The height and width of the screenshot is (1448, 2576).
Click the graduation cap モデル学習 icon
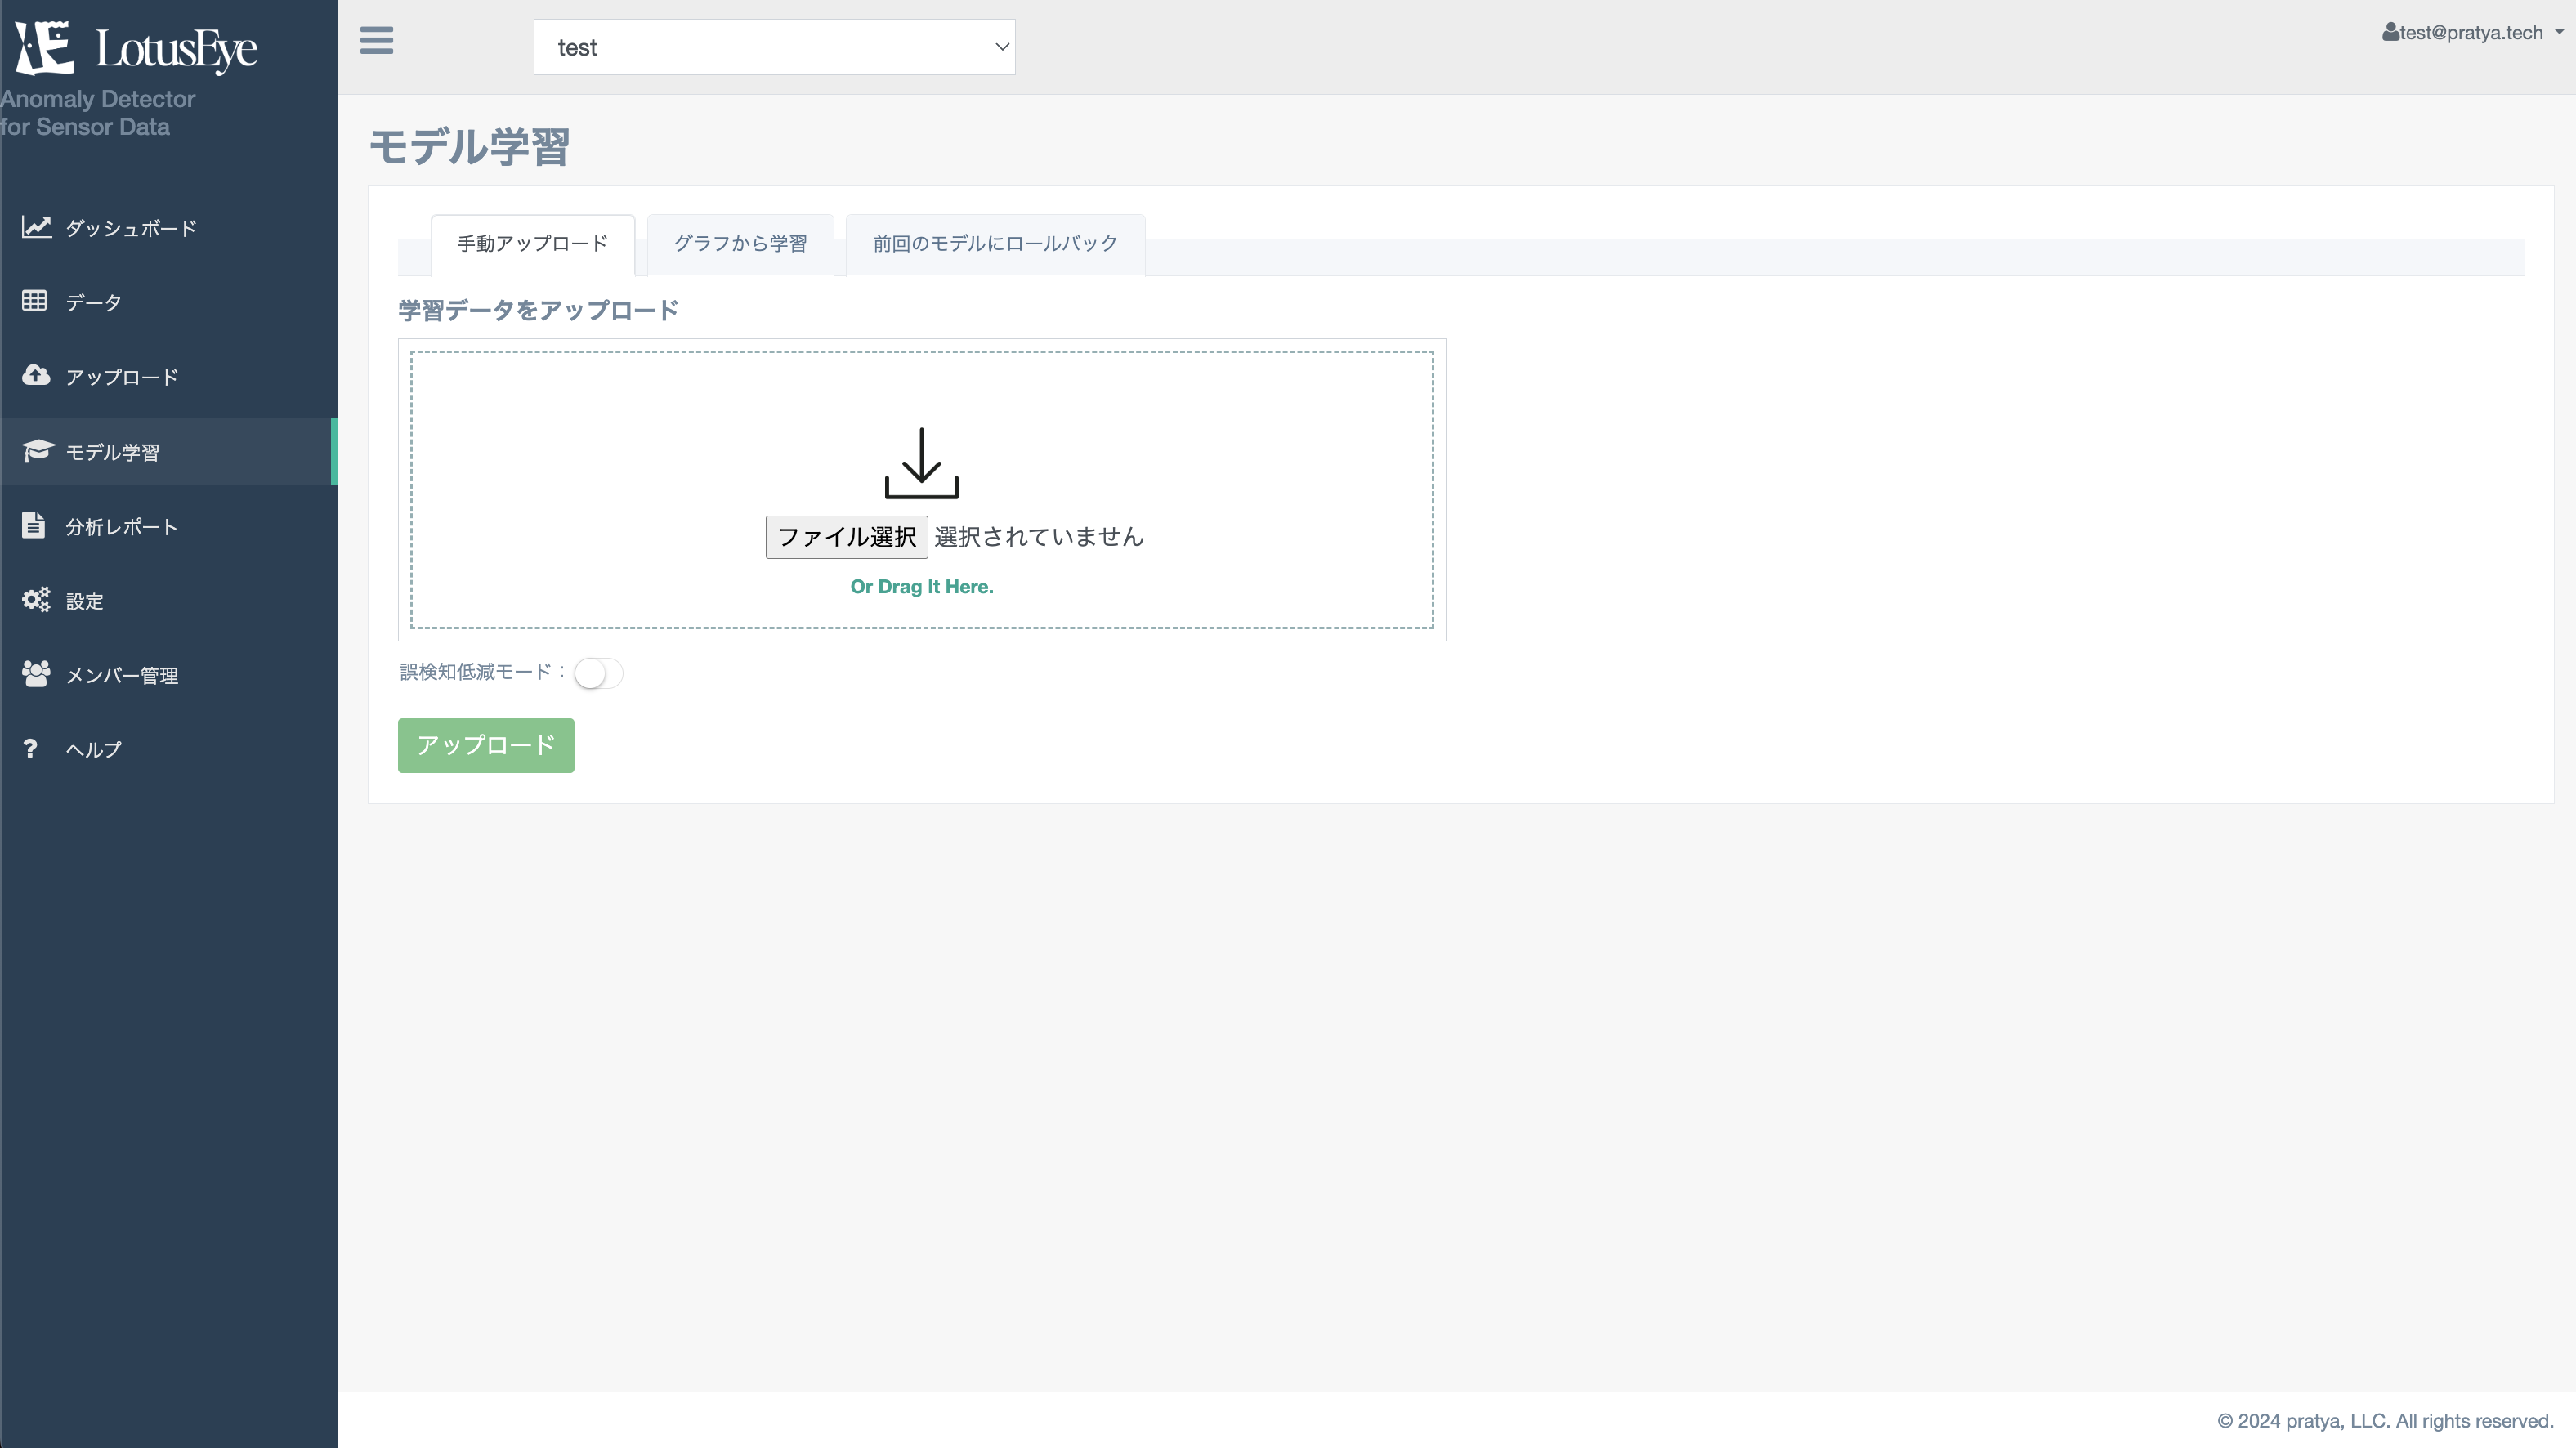click(x=37, y=450)
